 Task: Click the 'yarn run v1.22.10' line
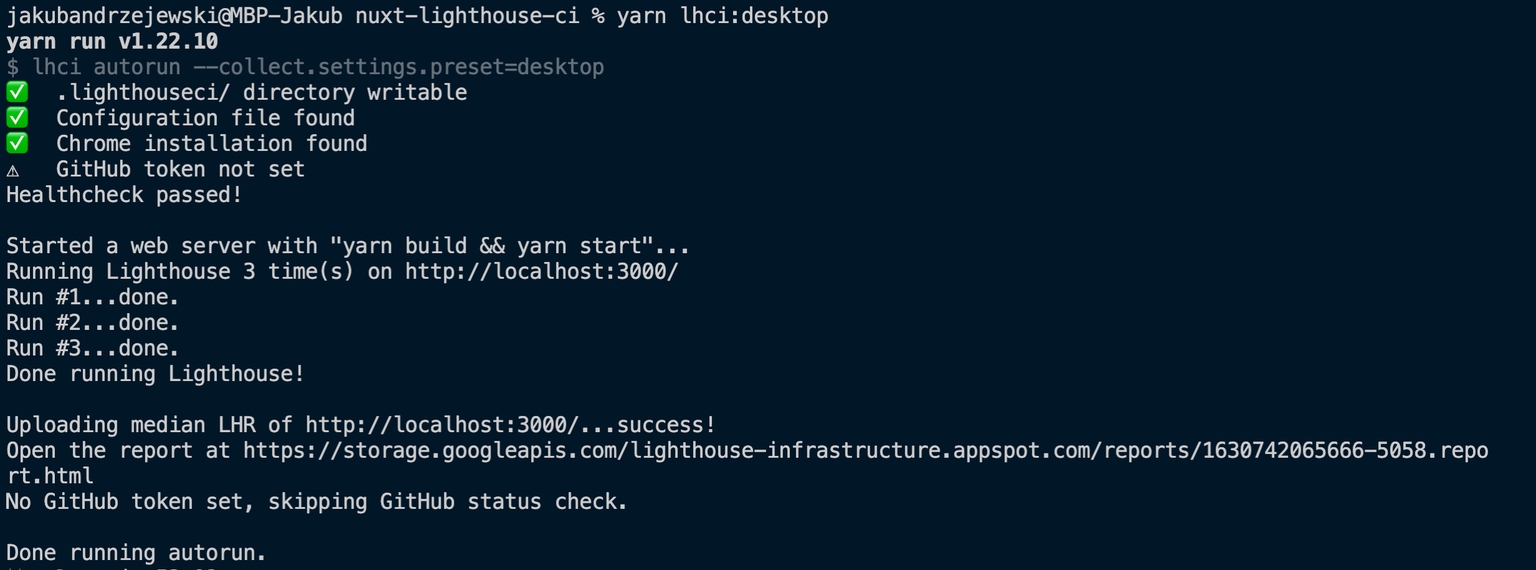tap(112, 42)
